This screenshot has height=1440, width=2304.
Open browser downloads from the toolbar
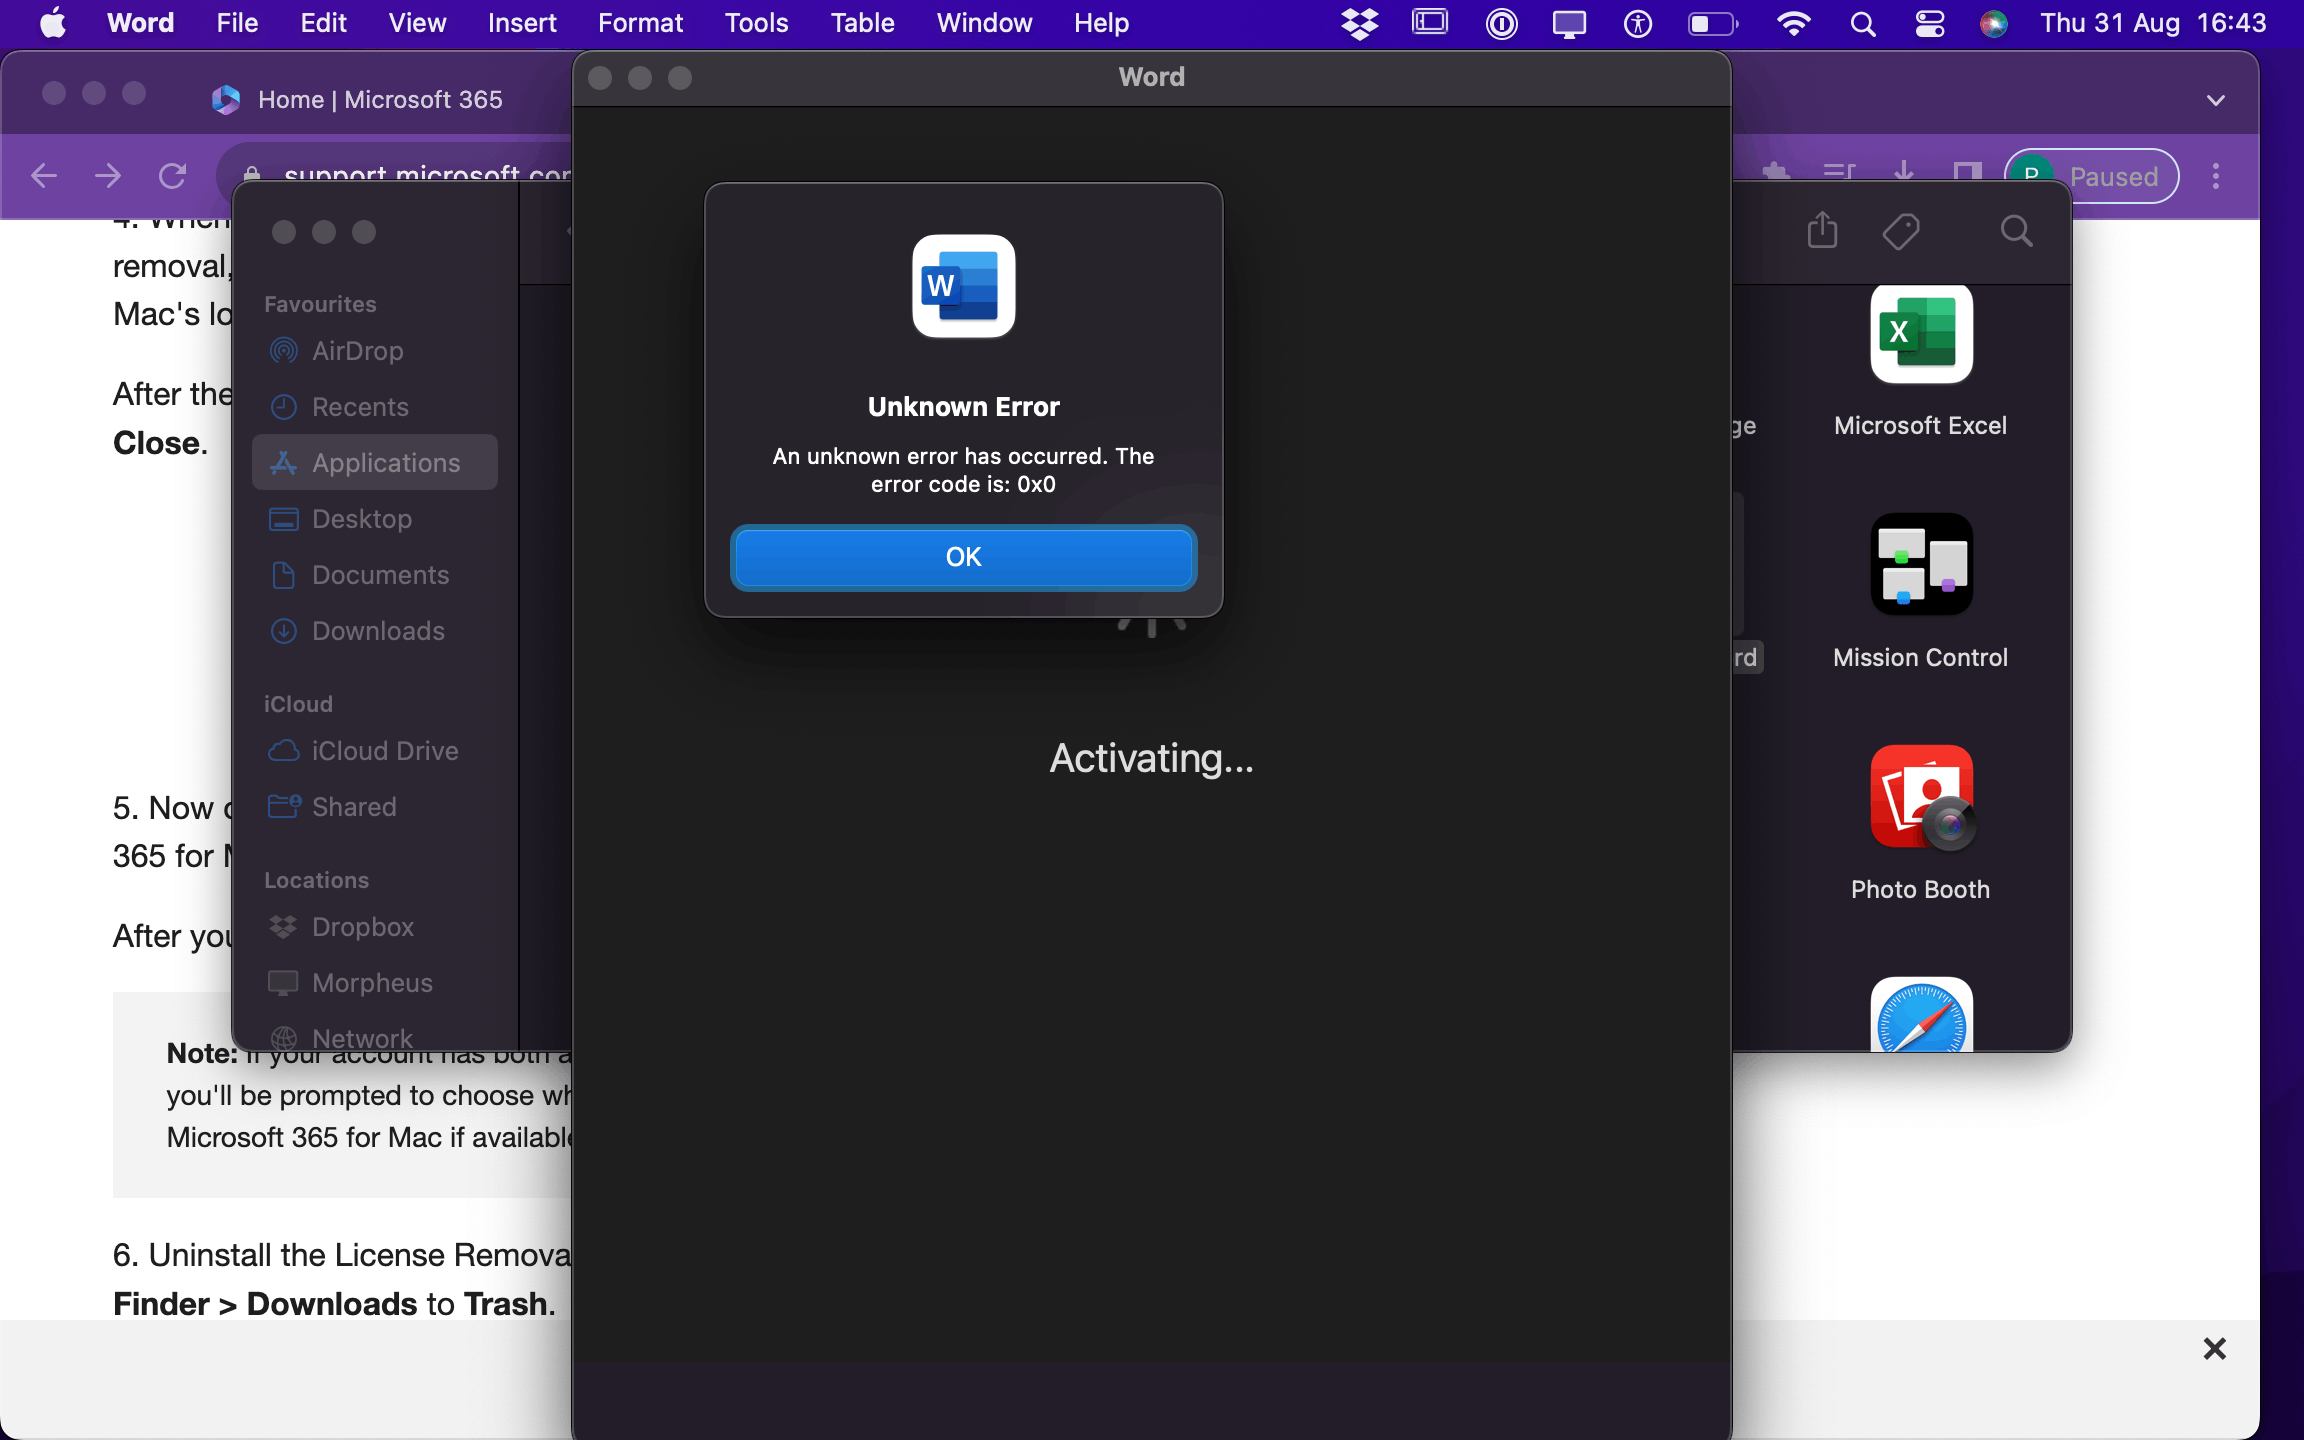tap(1904, 172)
